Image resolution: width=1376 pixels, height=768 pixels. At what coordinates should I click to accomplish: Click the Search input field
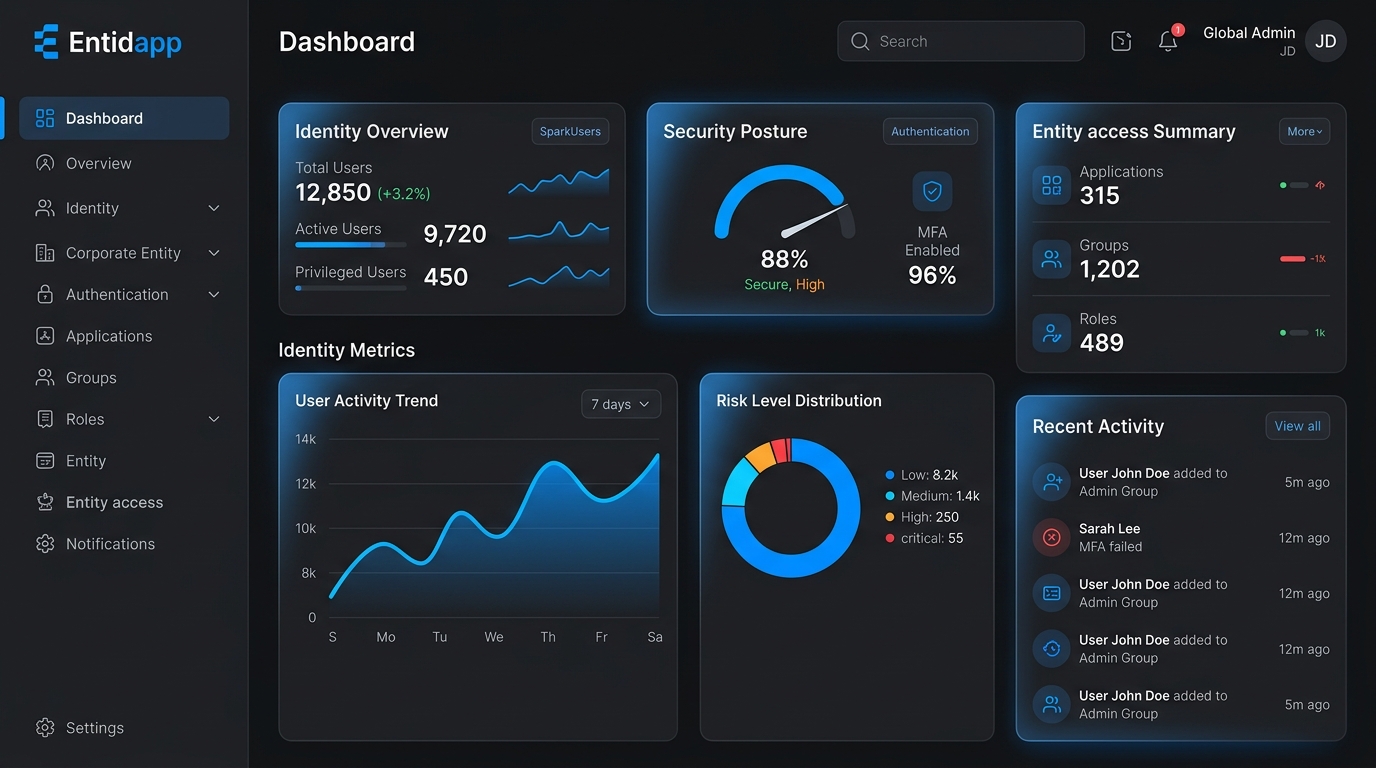click(x=961, y=41)
